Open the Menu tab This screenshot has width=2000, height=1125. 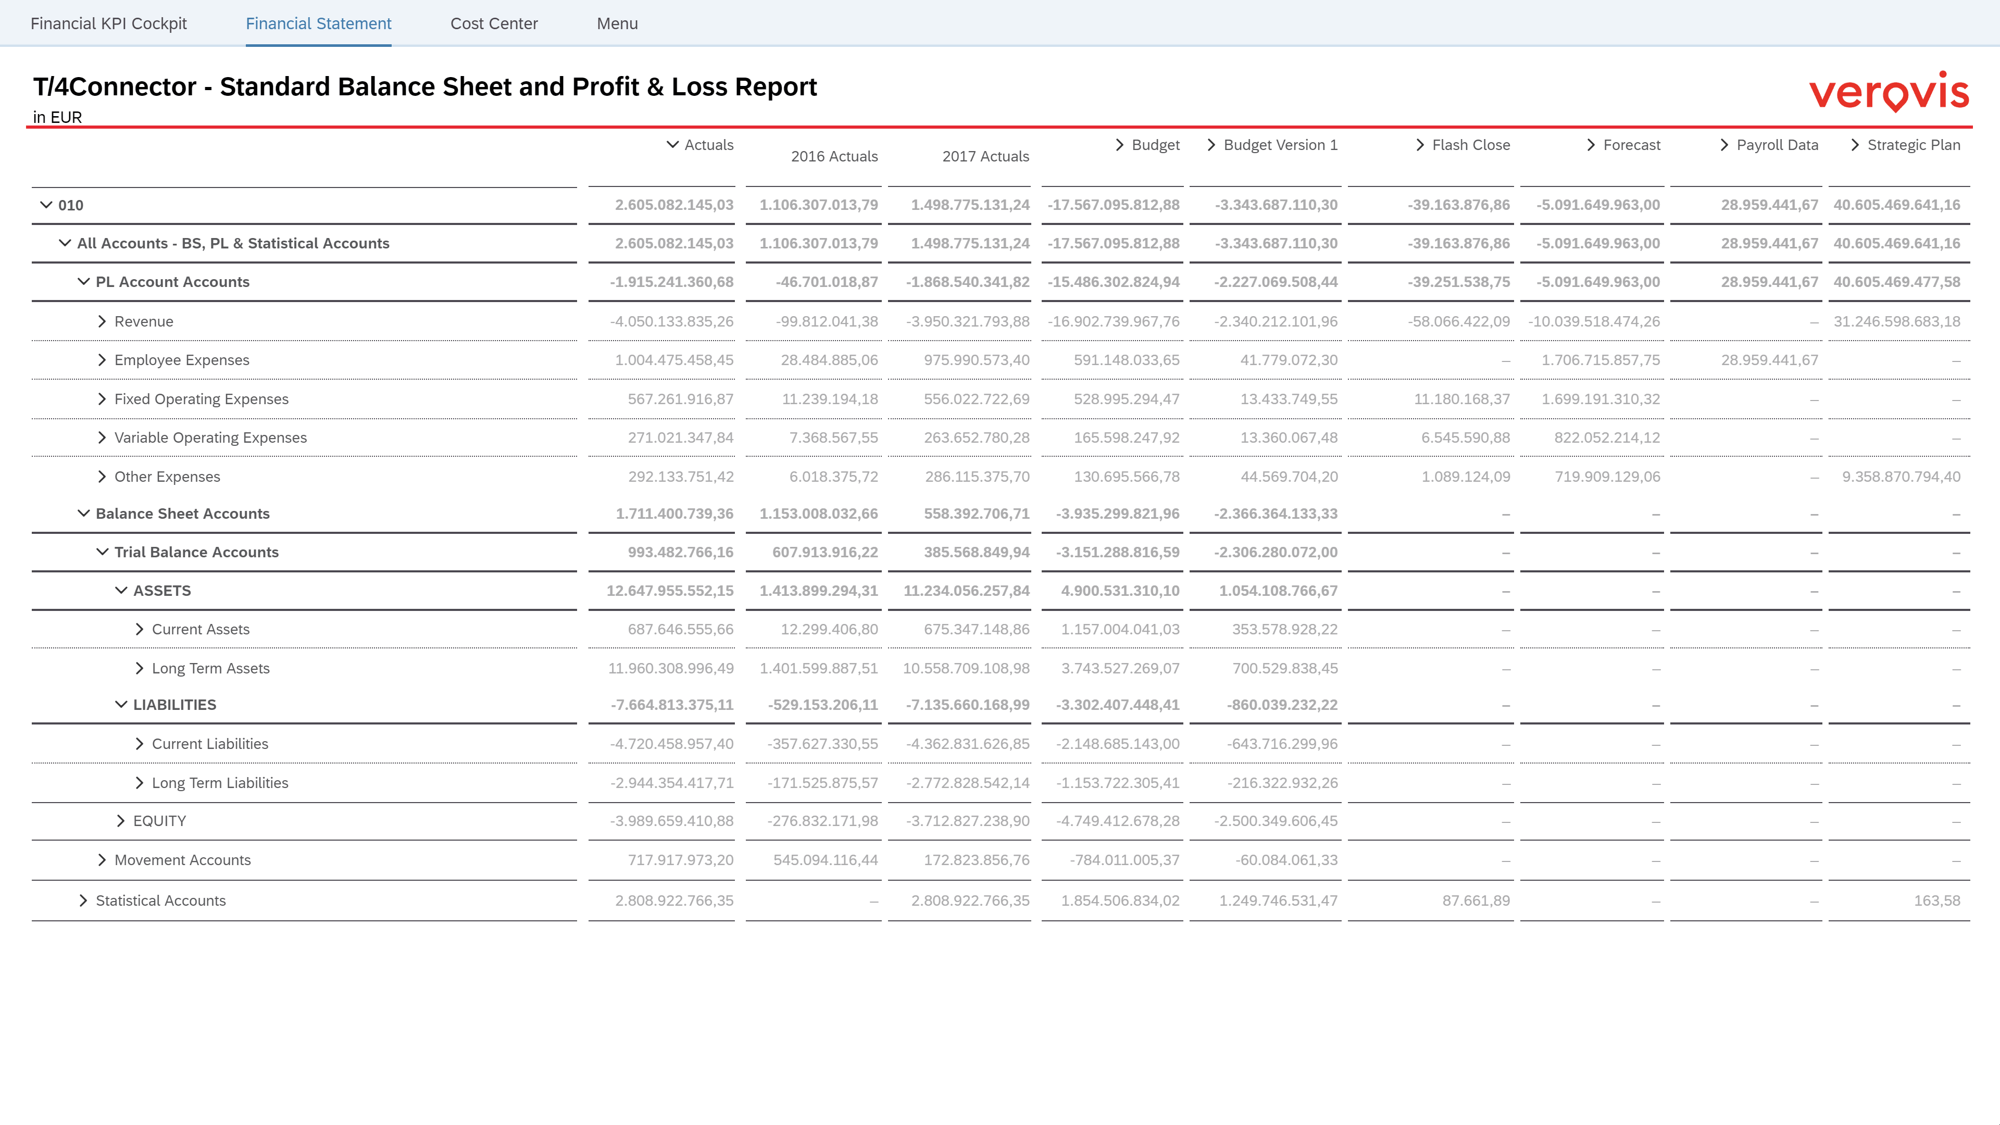point(617,23)
